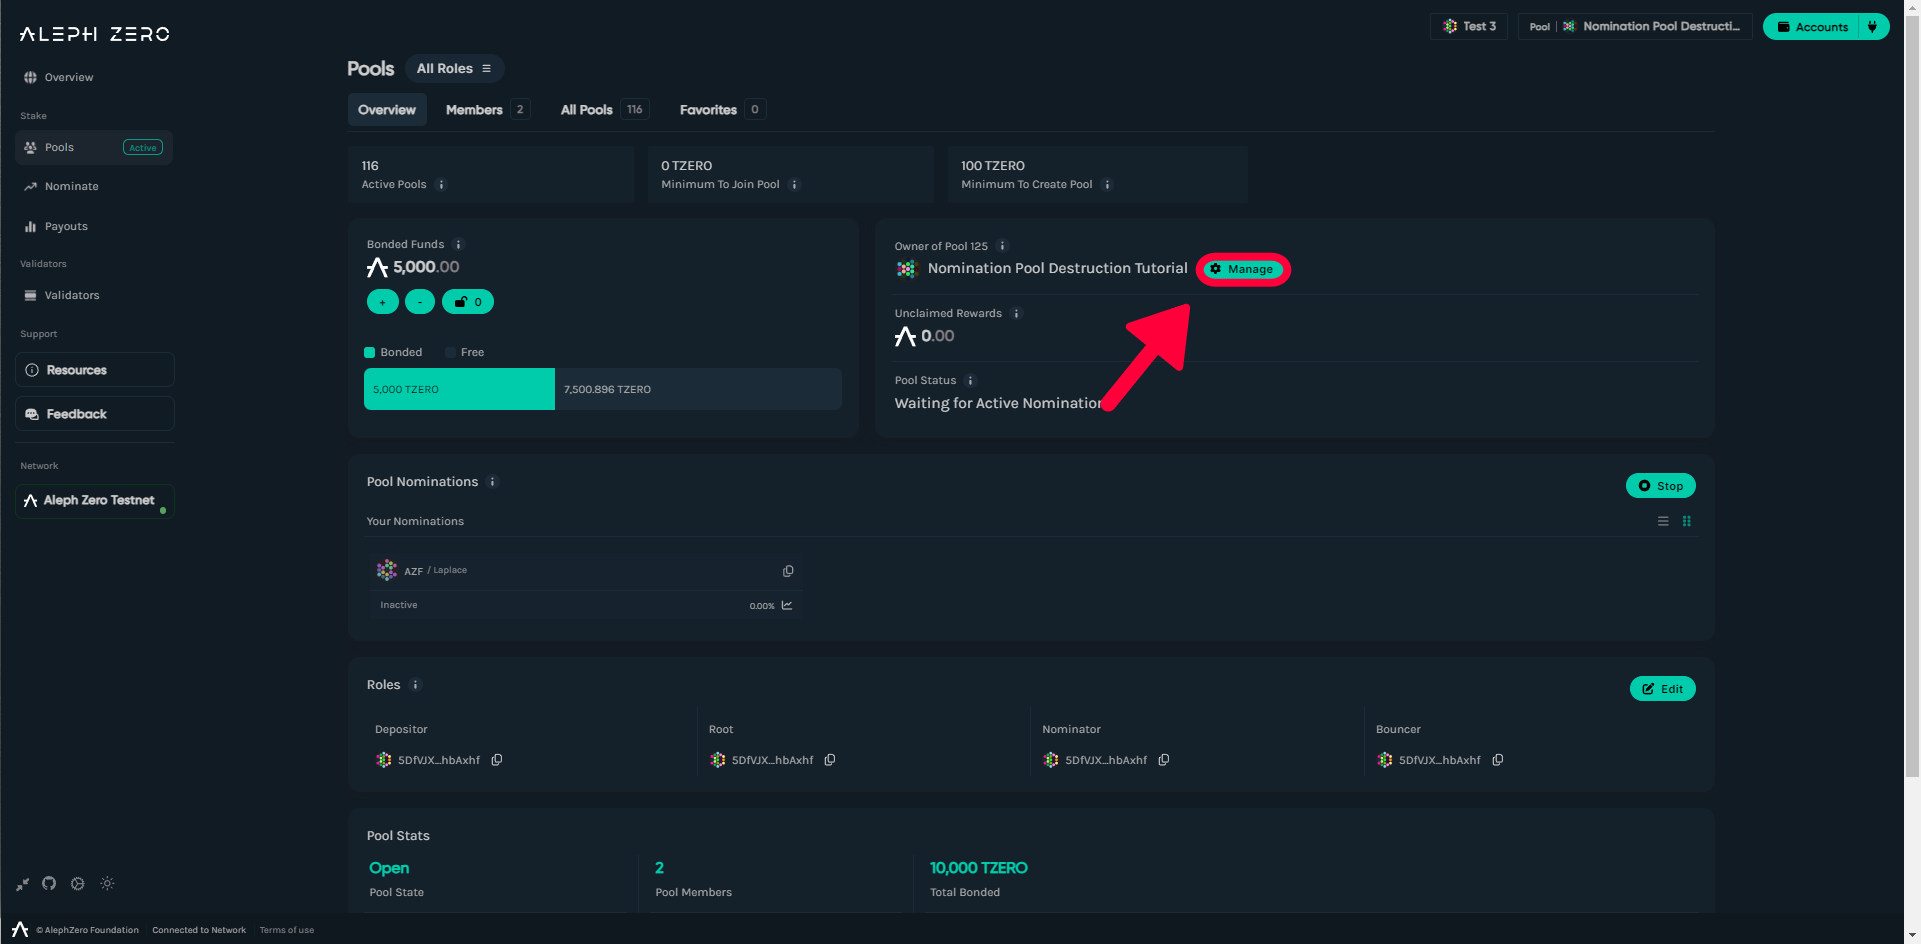
Task: Click the unlock icon button under Bonded Funds
Action: click(468, 302)
